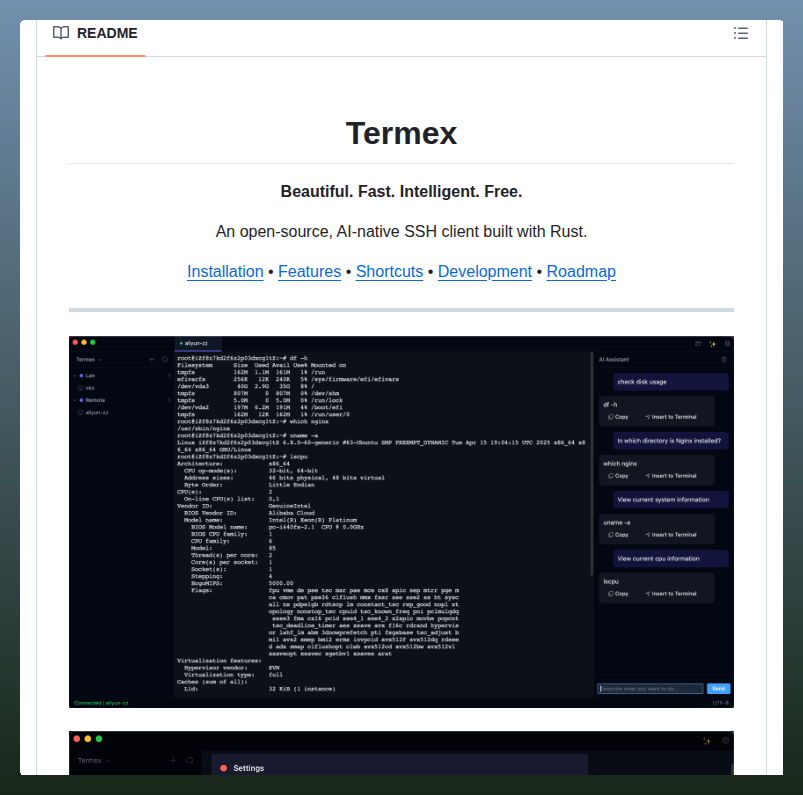Screen dimensions: 803x795
Task: Click Copy under the 'lscpu' suggestion
Action: pyautogui.click(x=618, y=594)
